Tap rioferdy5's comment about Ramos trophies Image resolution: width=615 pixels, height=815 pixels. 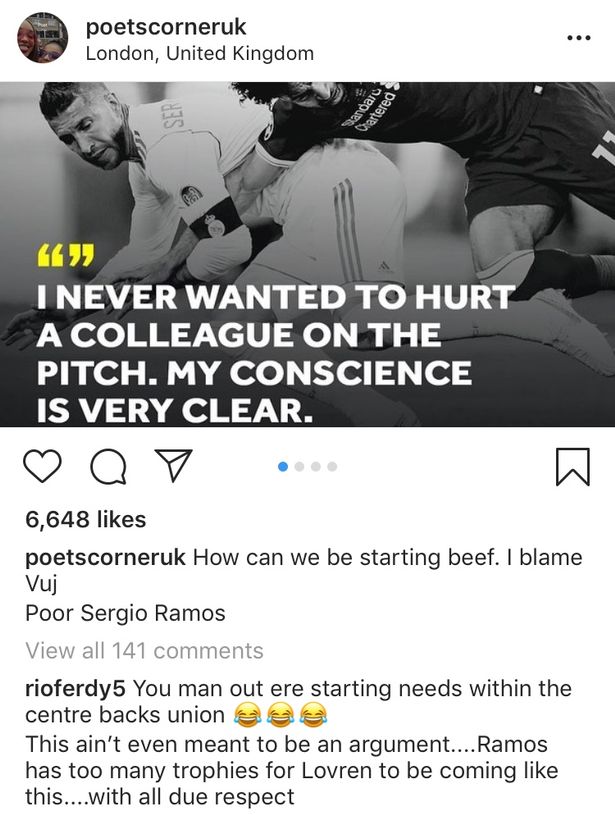290,770
